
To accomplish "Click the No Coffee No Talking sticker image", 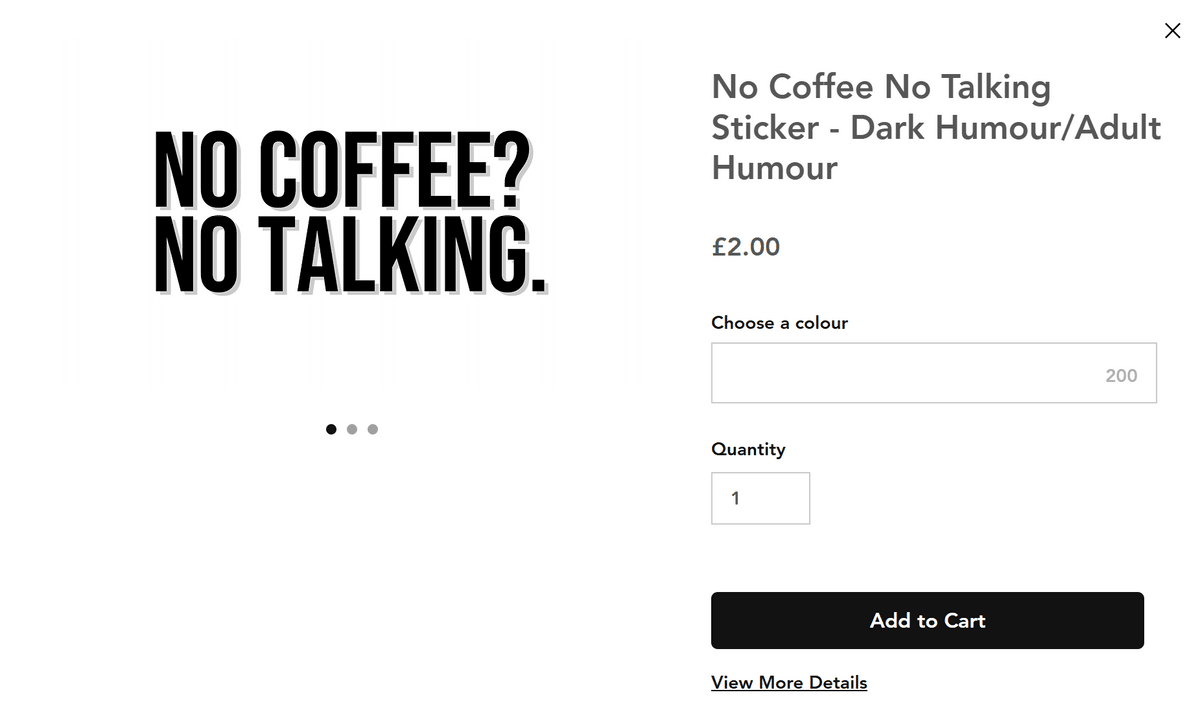I will (350, 214).
